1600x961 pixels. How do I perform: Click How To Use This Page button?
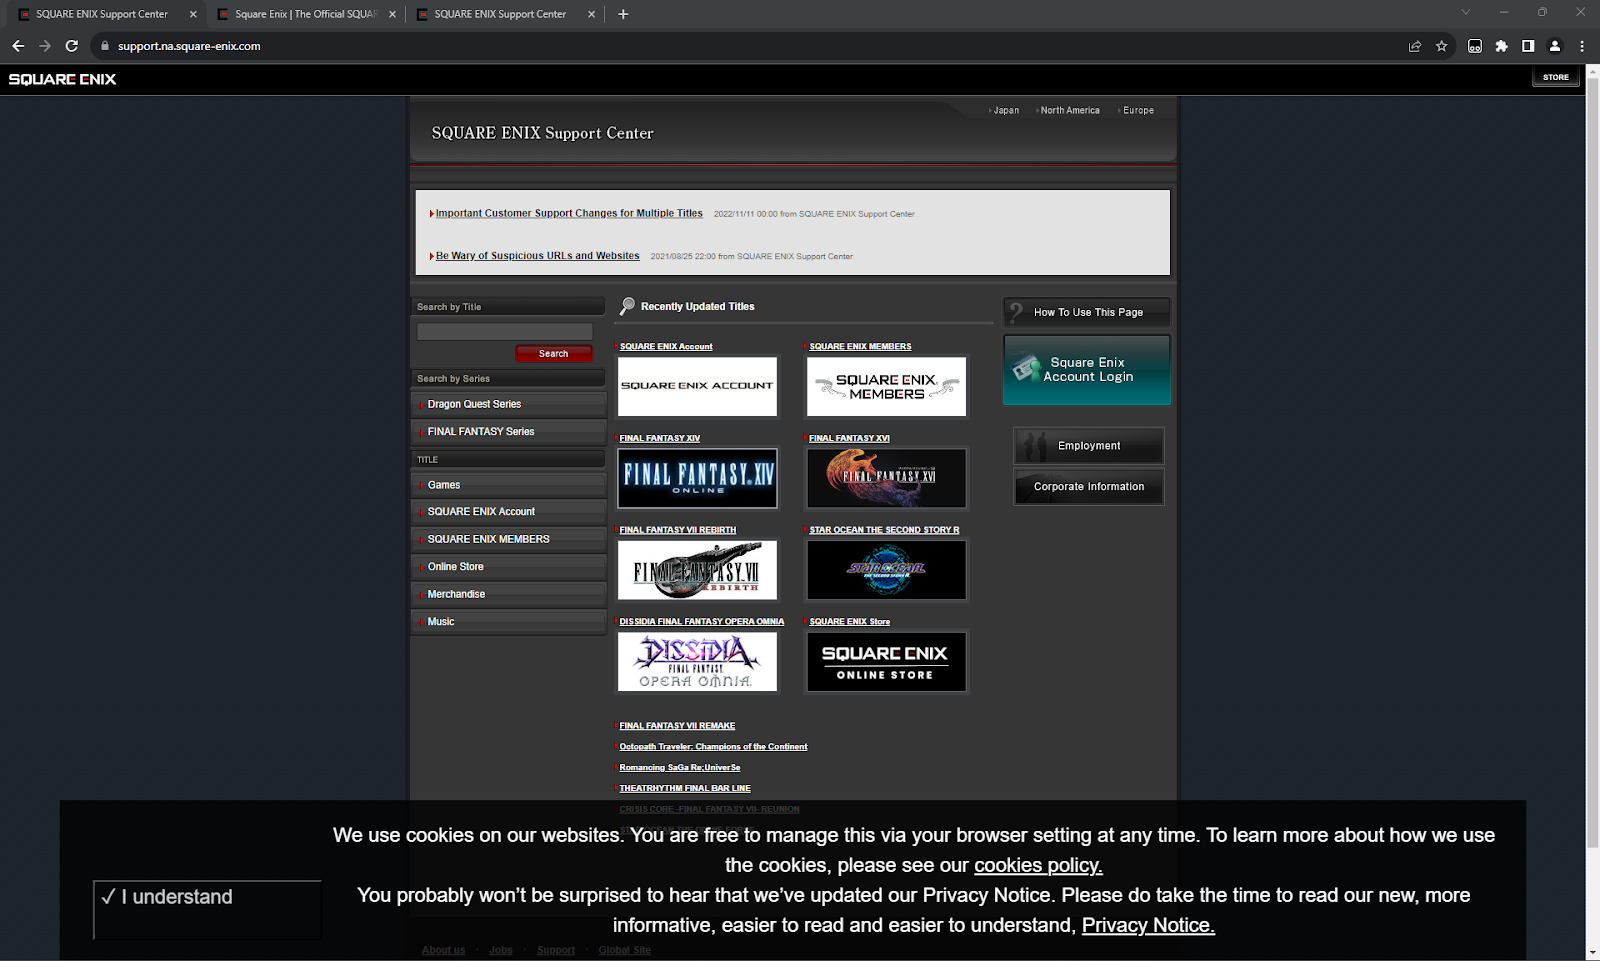click(x=1087, y=312)
